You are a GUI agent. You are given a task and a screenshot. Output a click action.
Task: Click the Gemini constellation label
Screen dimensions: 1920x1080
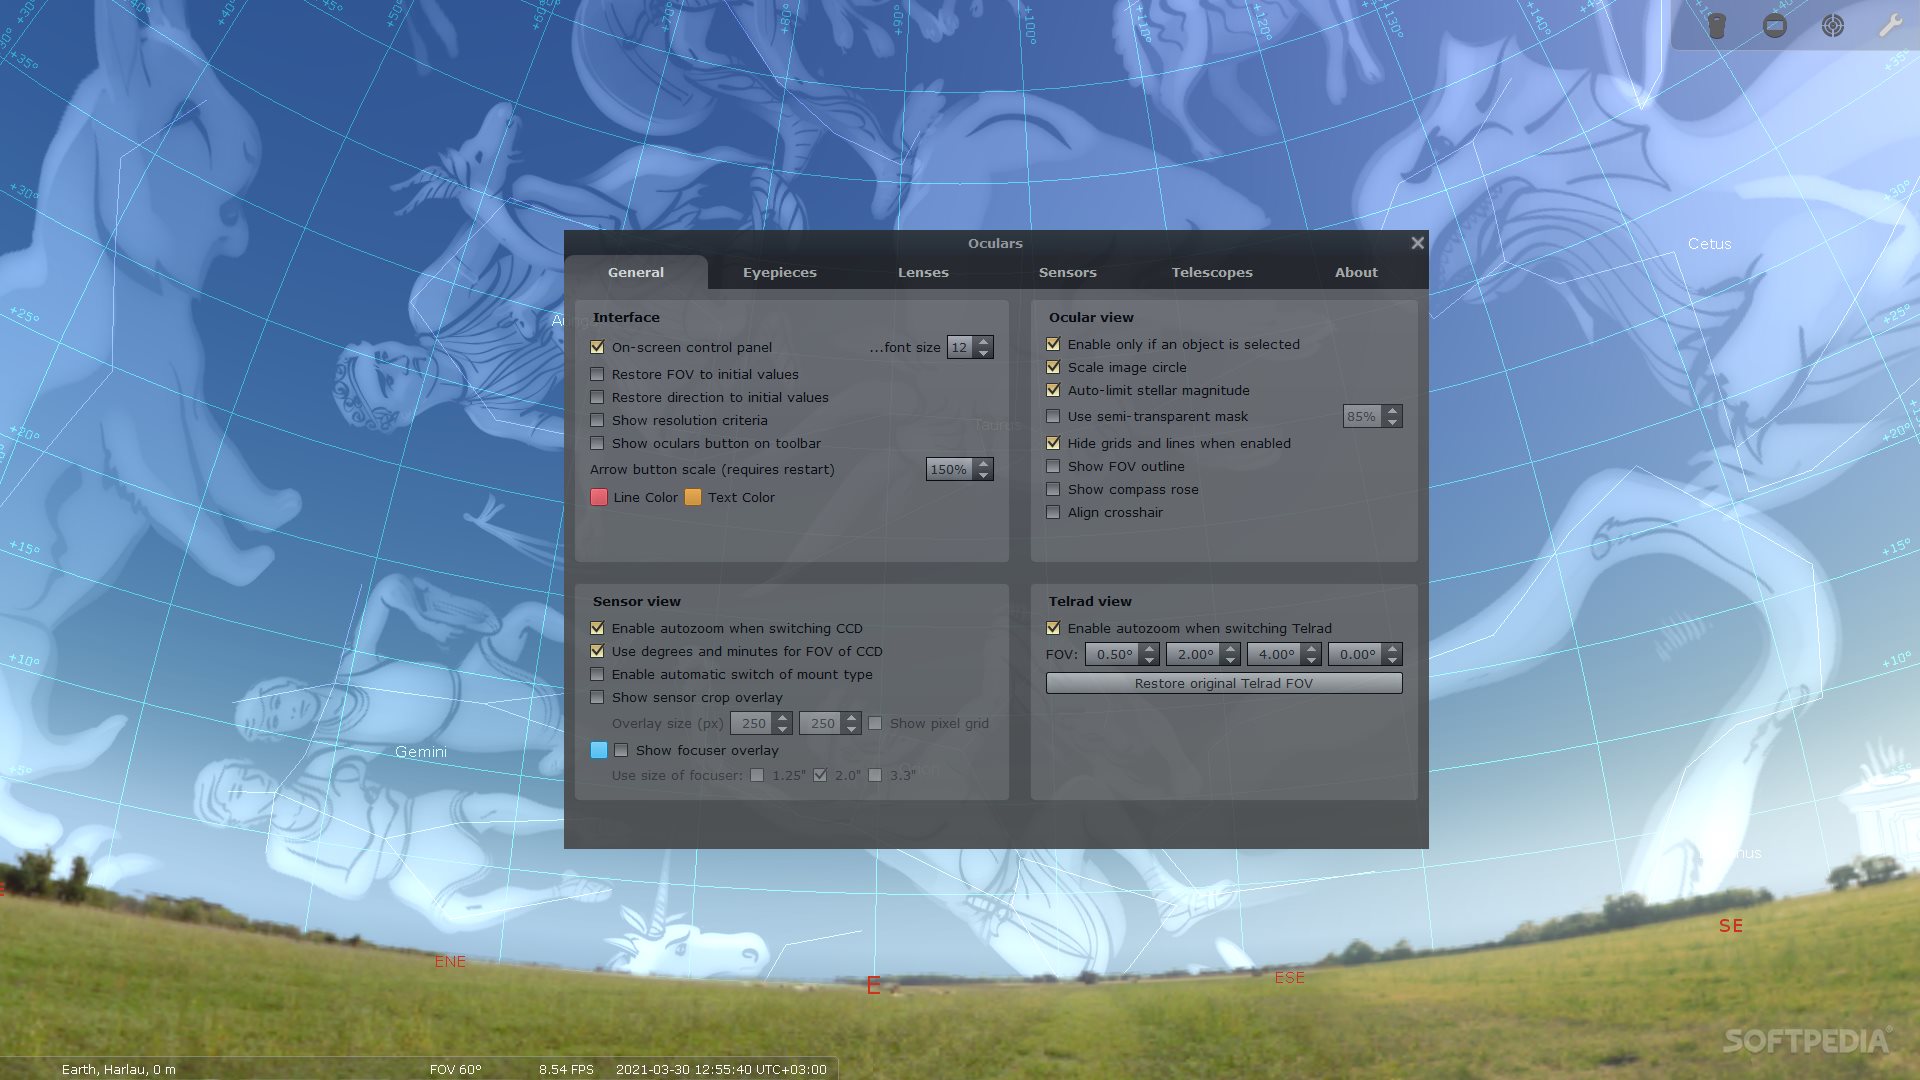421,752
